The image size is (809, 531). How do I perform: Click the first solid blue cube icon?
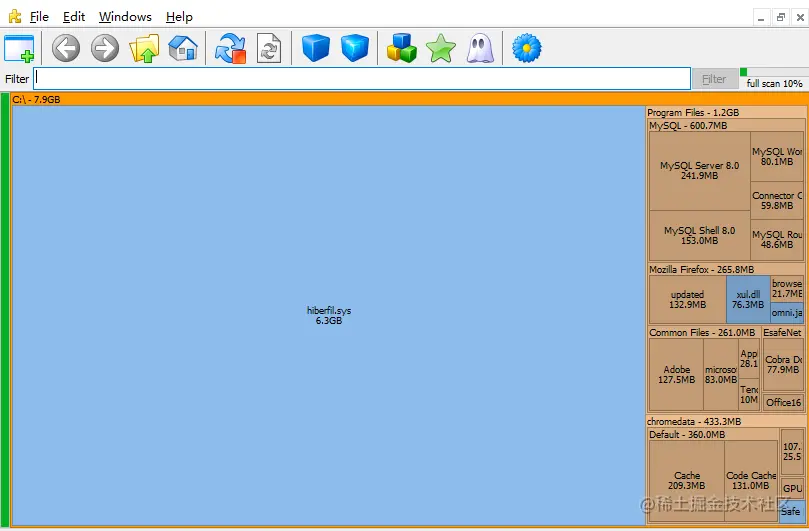tap(316, 48)
